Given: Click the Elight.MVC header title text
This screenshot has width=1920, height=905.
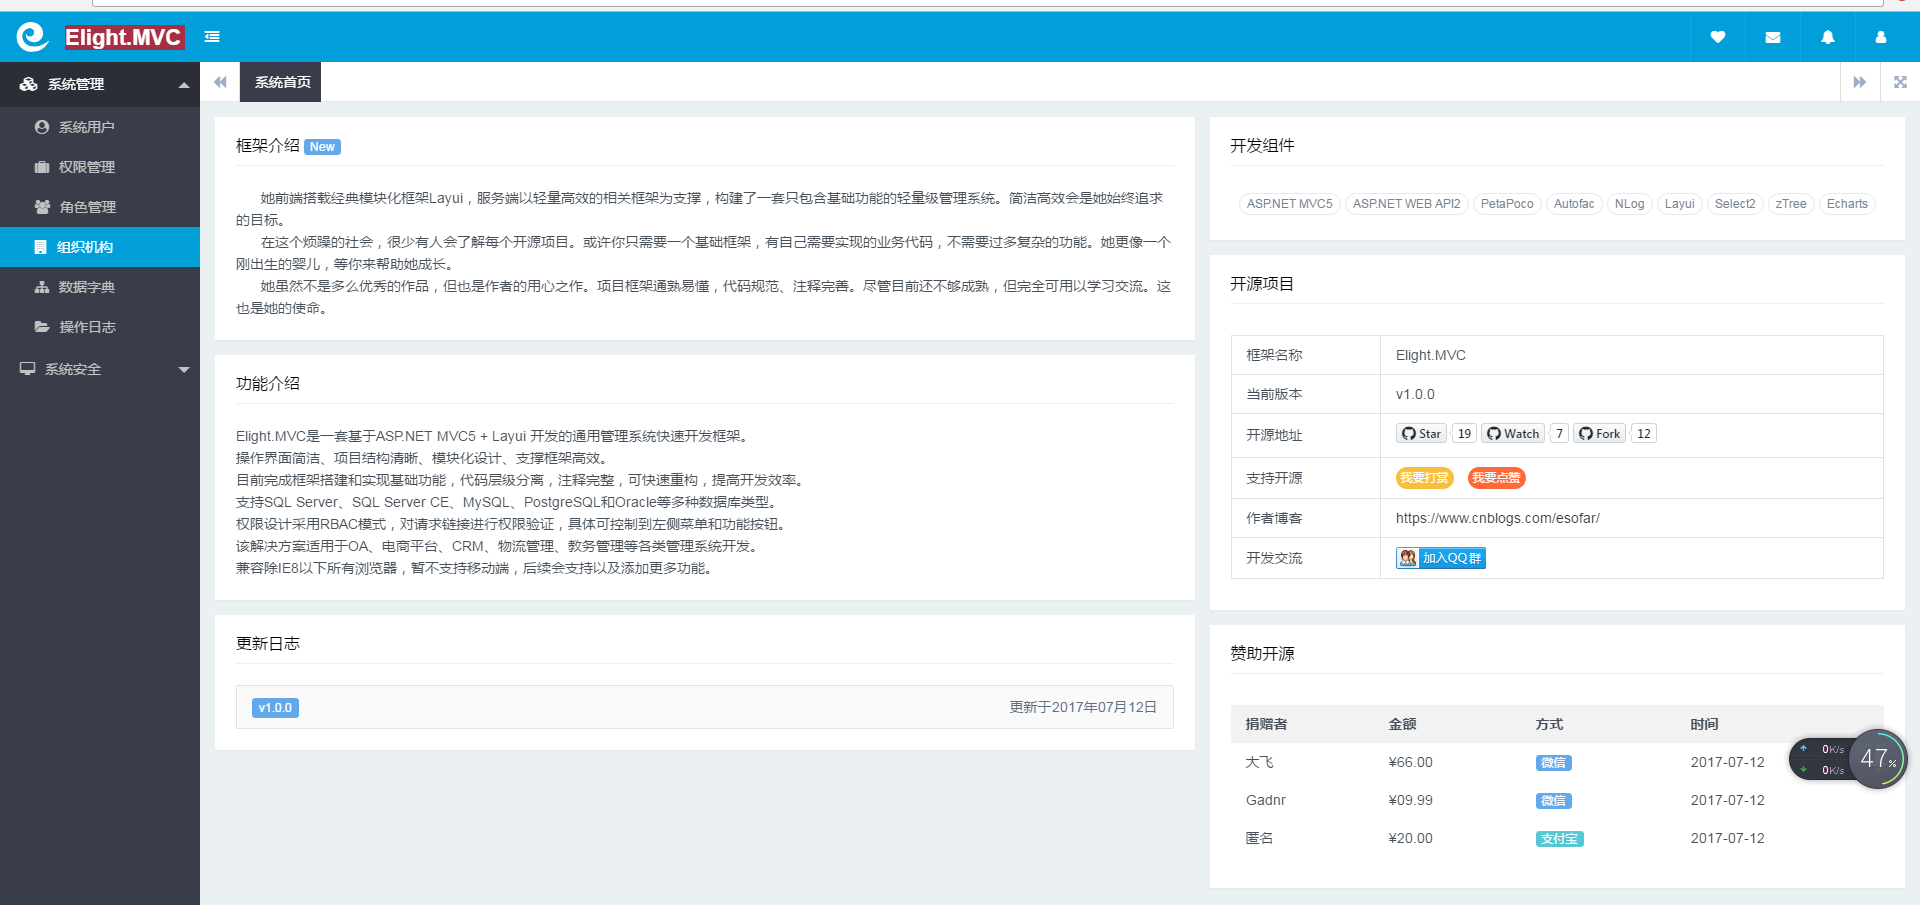Looking at the screenshot, I should click(124, 37).
